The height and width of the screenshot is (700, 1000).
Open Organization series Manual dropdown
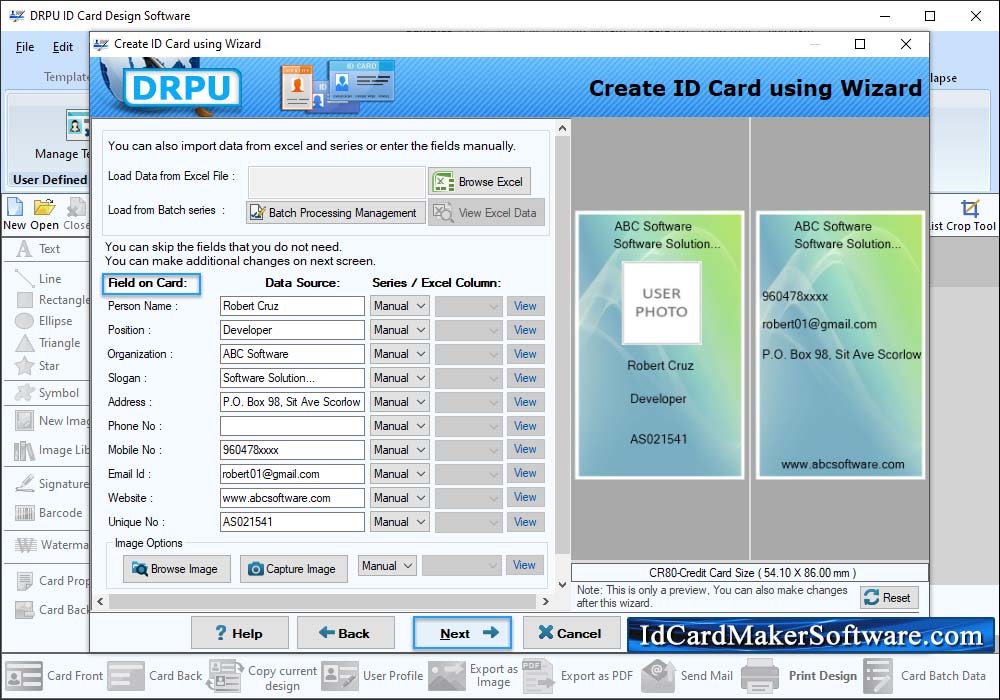(x=399, y=354)
